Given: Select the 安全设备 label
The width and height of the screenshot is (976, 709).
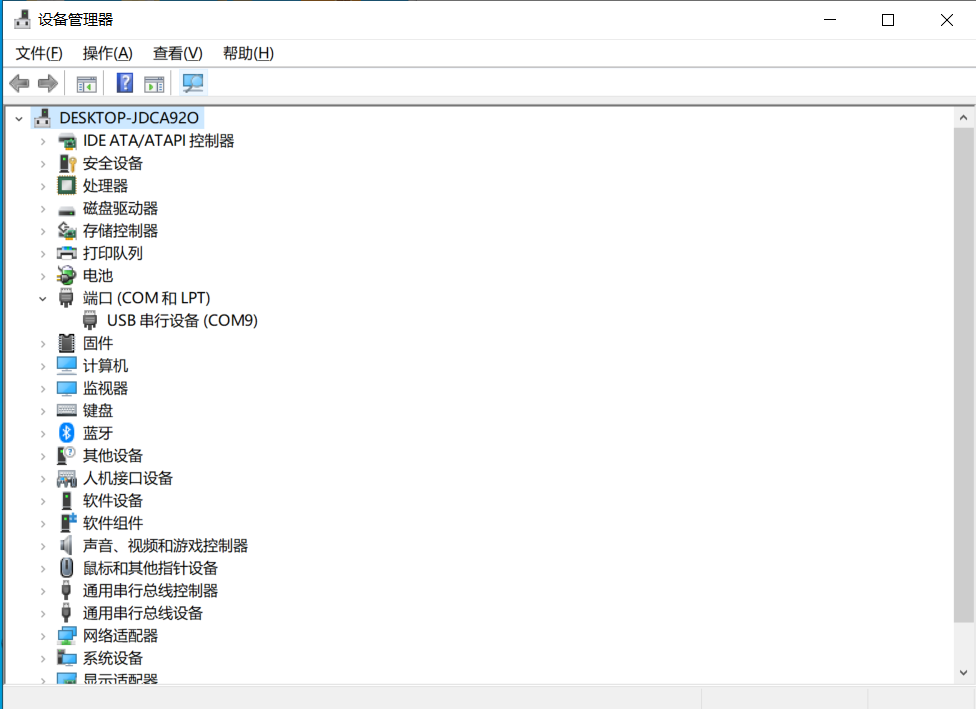Looking at the screenshot, I should [x=113, y=163].
